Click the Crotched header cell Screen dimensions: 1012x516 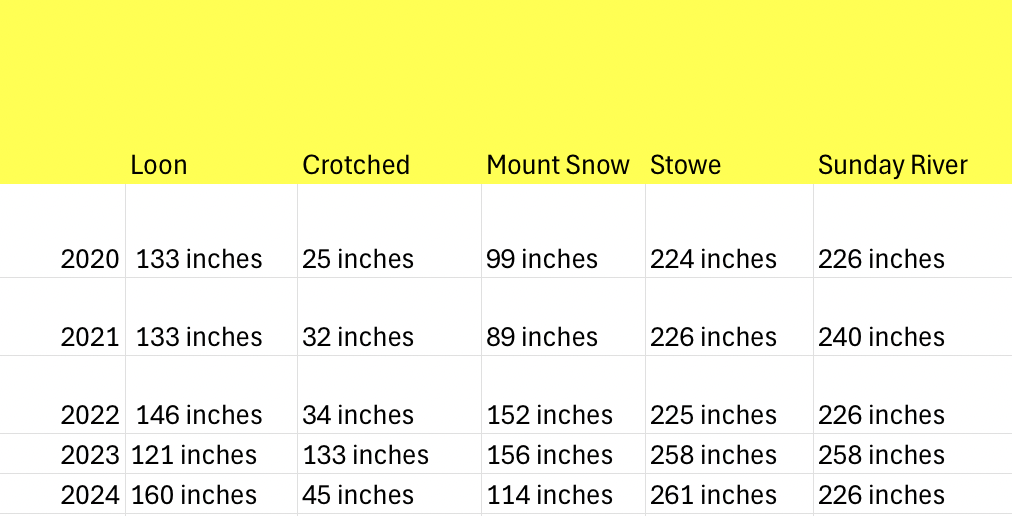[x=356, y=165]
